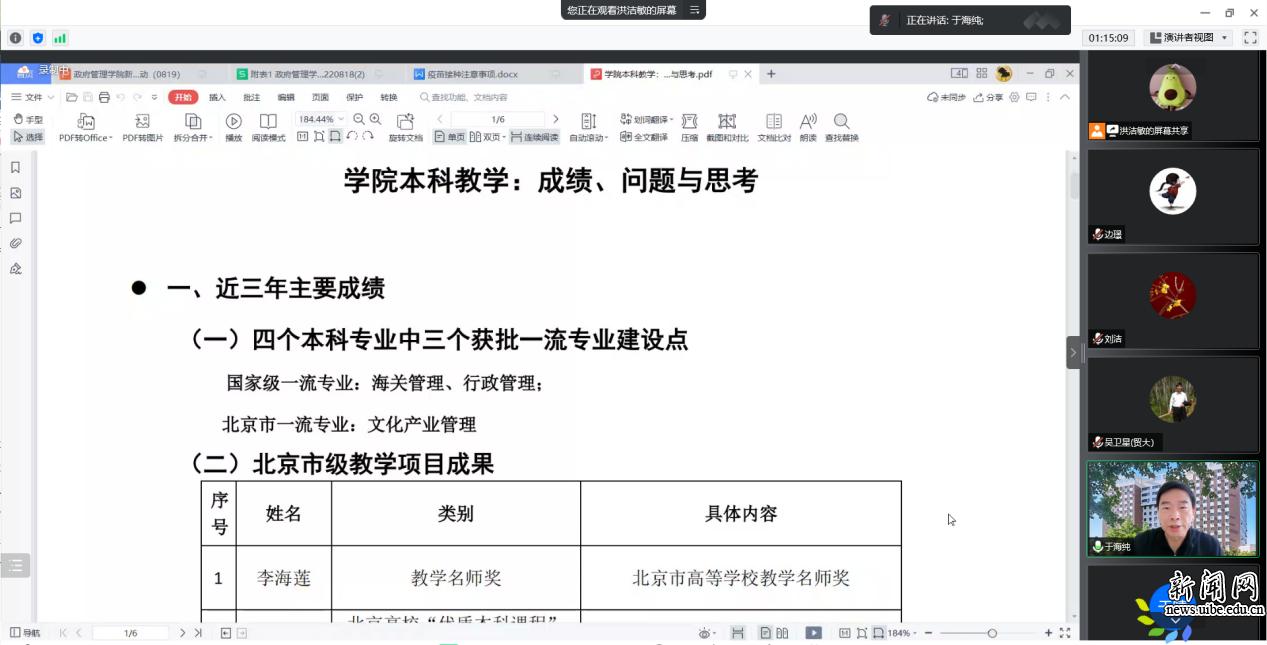This screenshot has width=1267, height=645.
Task: Open the thumbnail panel in left sidebar
Action: [15, 193]
